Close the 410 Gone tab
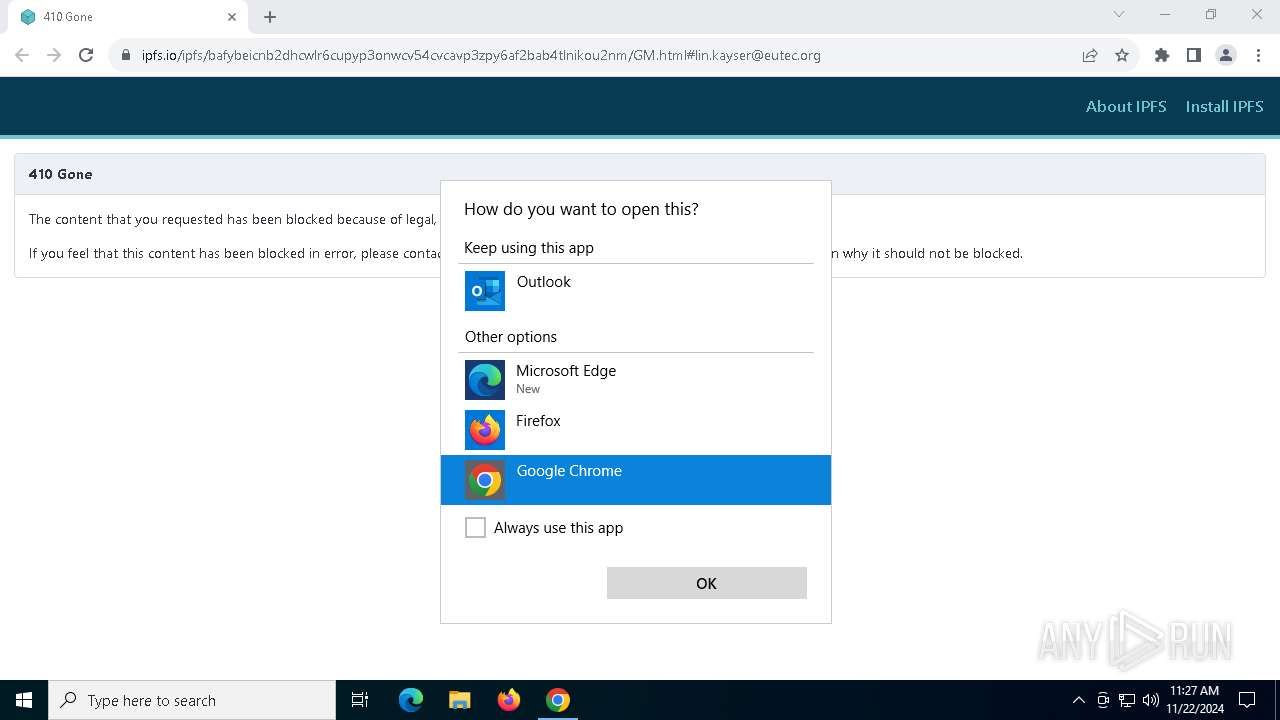The image size is (1280, 720). point(232,17)
